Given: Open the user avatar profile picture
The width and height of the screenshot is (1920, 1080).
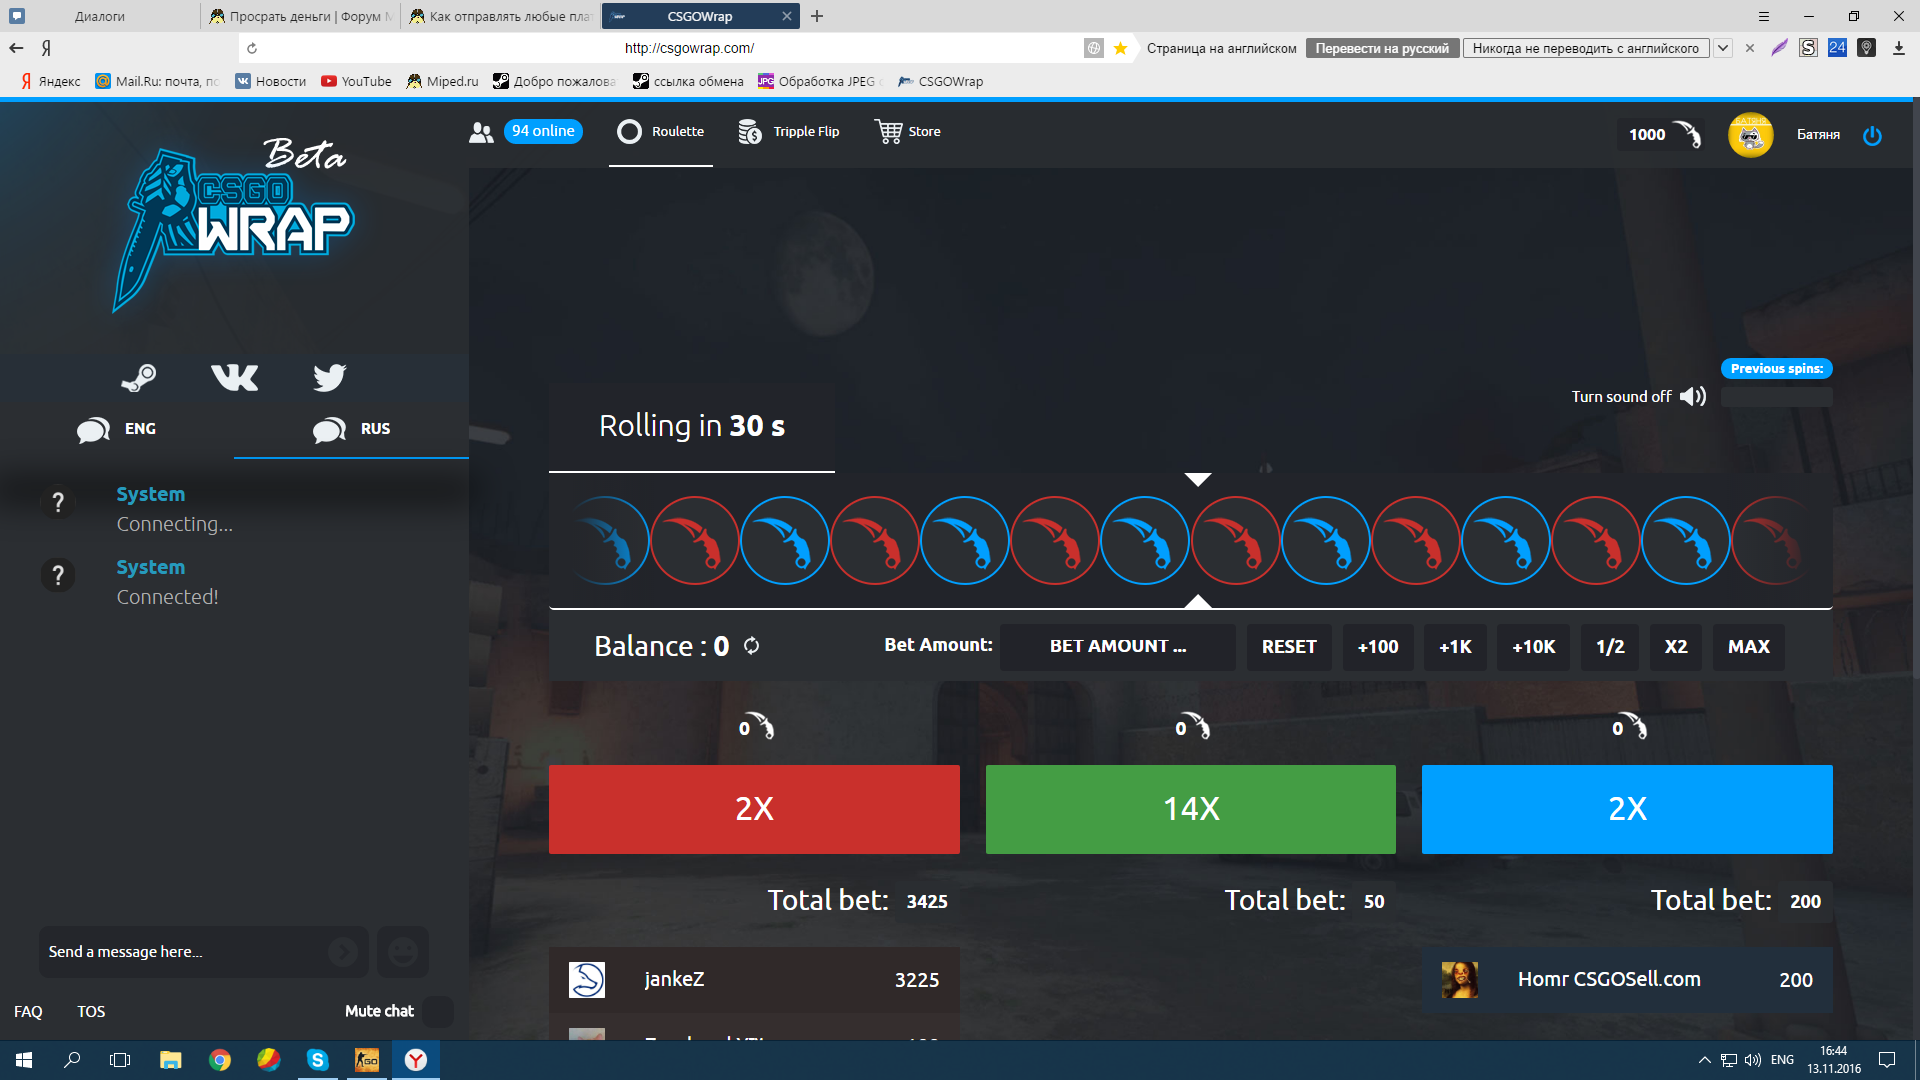Looking at the screenshot, I should pos(1750,135).
